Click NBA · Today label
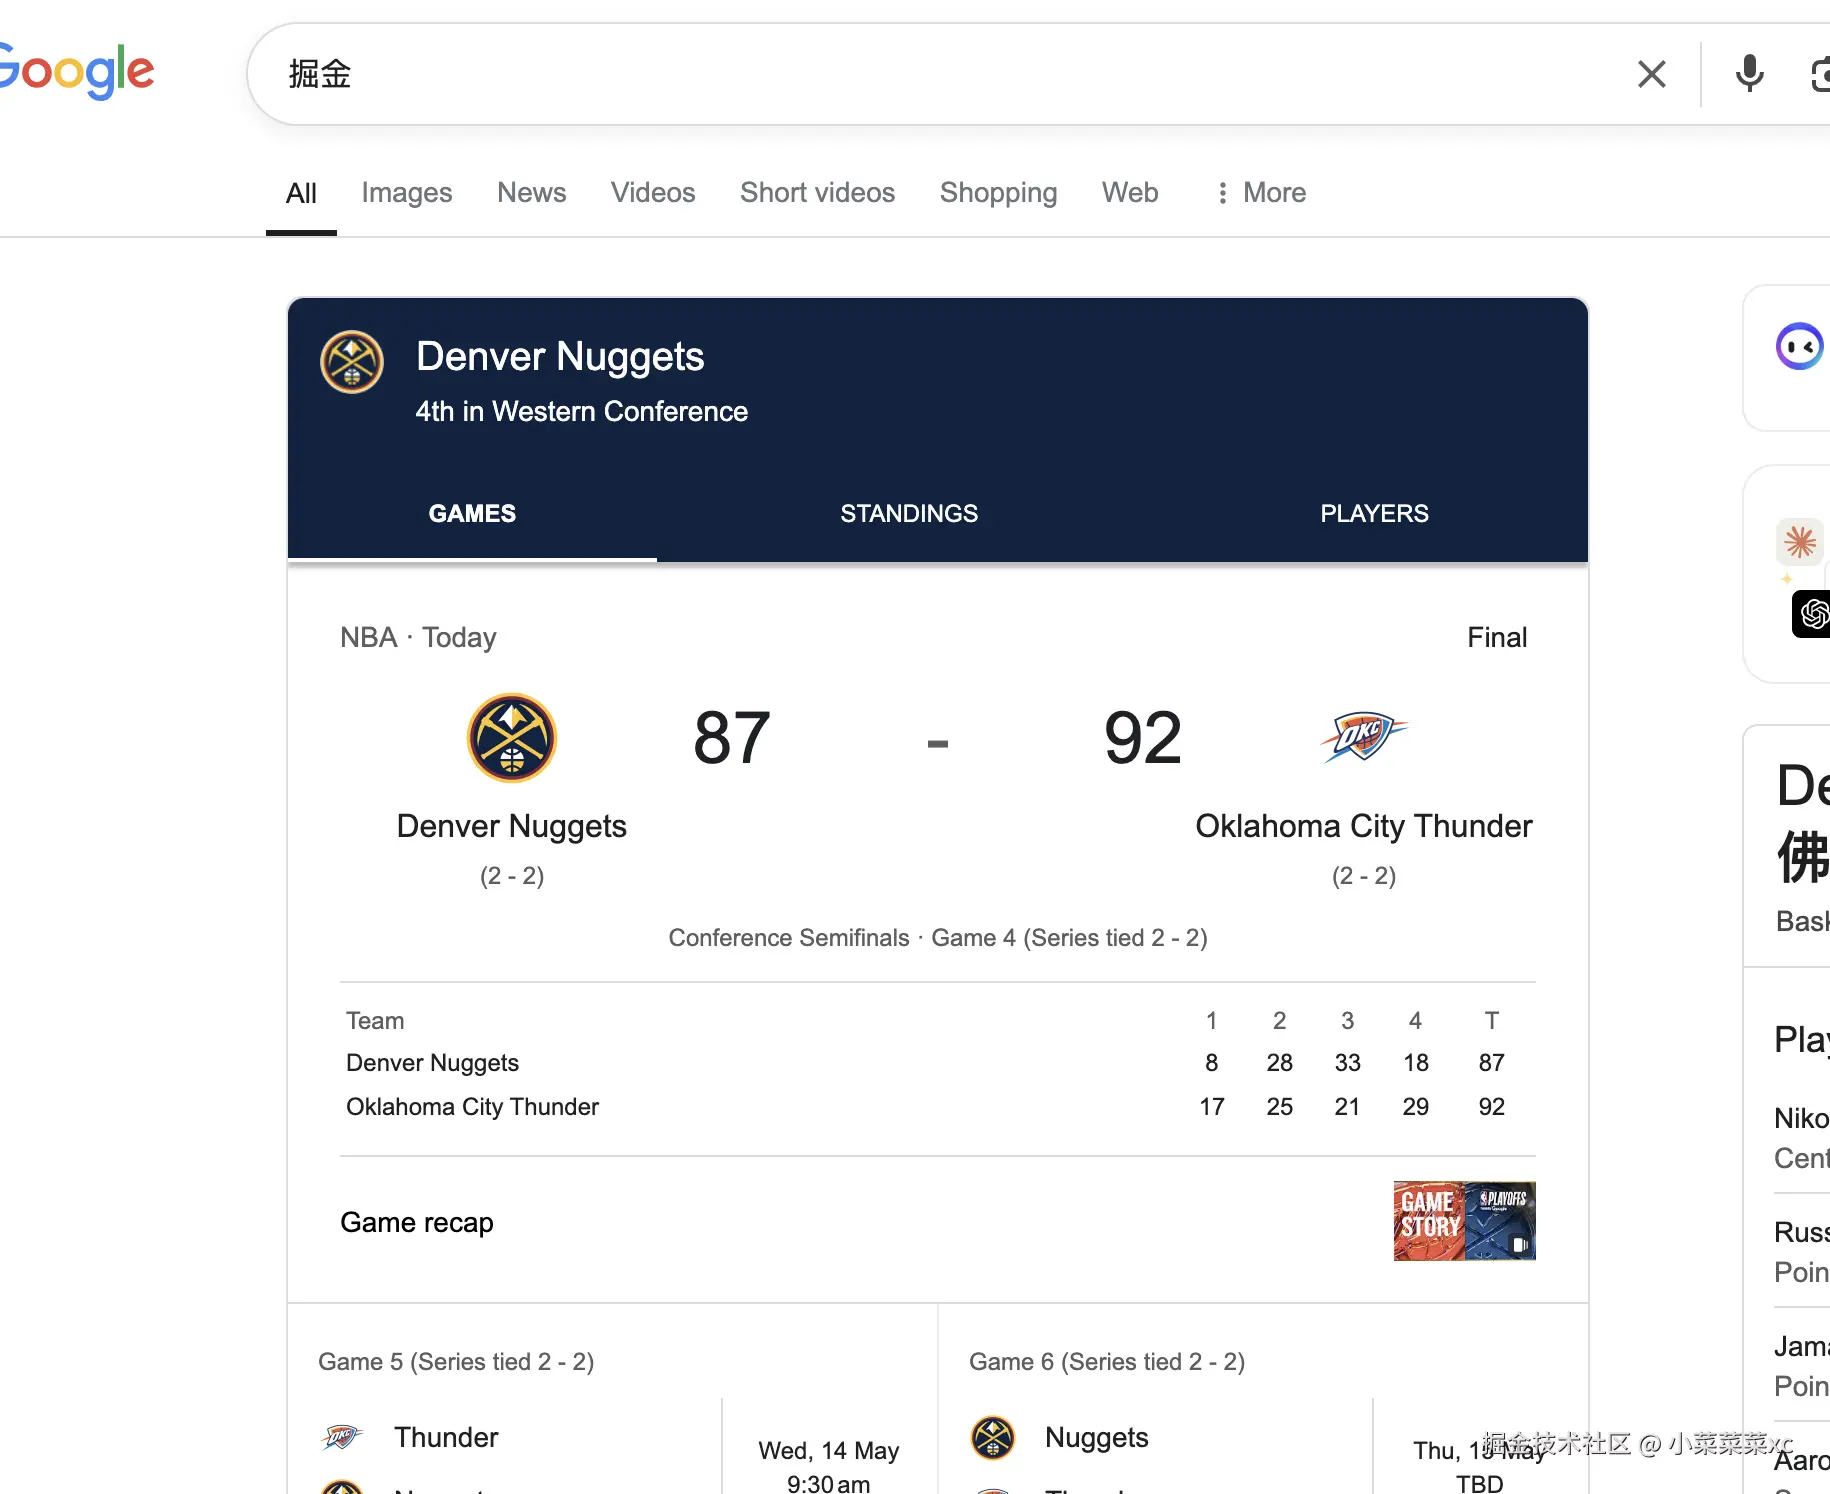Screen dimensions: 1830x1494 (418, 638)
